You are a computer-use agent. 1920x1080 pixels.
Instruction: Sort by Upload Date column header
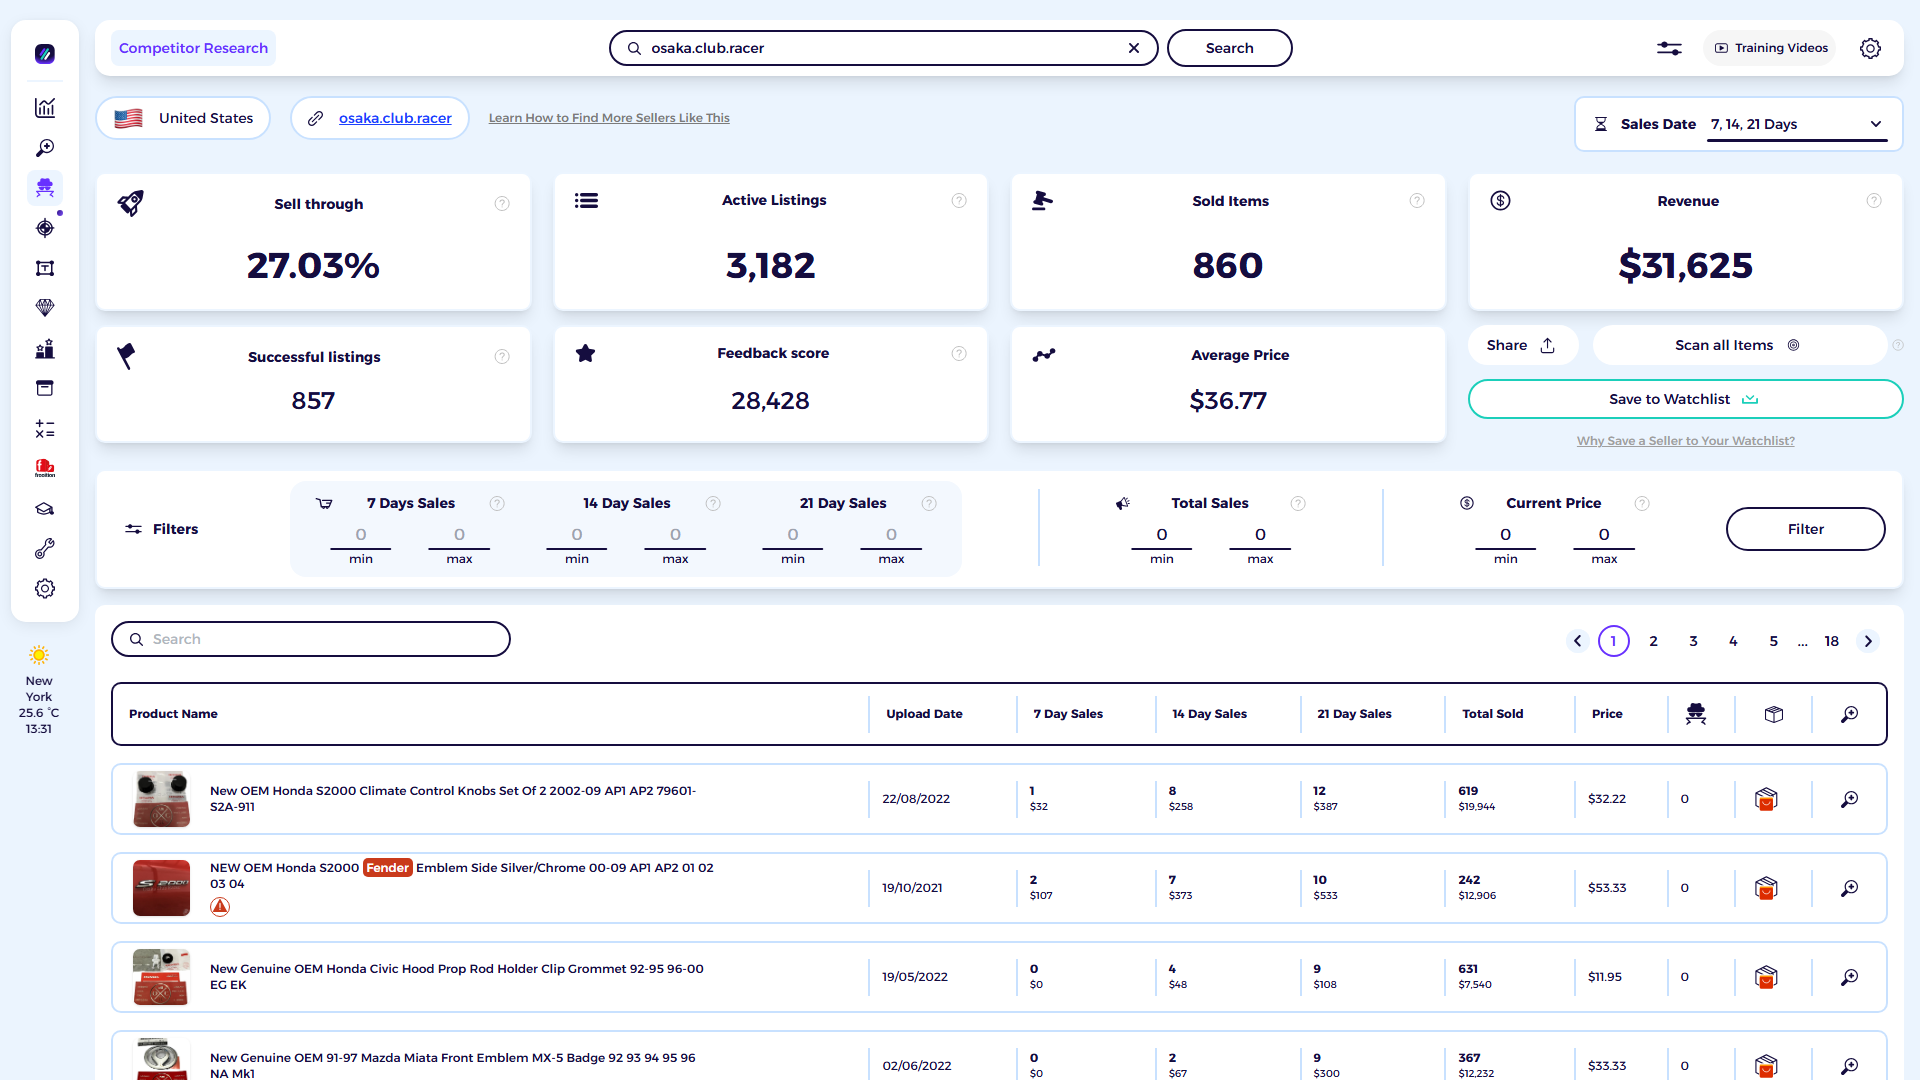[924, 714]
